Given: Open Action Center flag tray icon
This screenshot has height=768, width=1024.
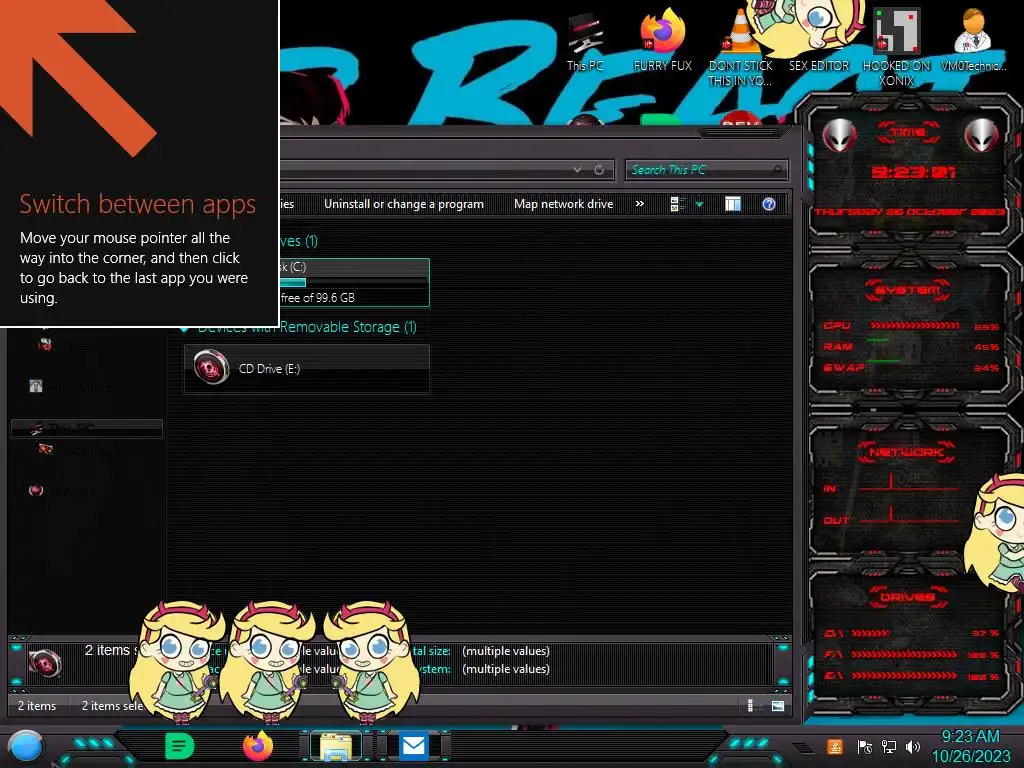Looking at the screenshot, I should [864, 746].
